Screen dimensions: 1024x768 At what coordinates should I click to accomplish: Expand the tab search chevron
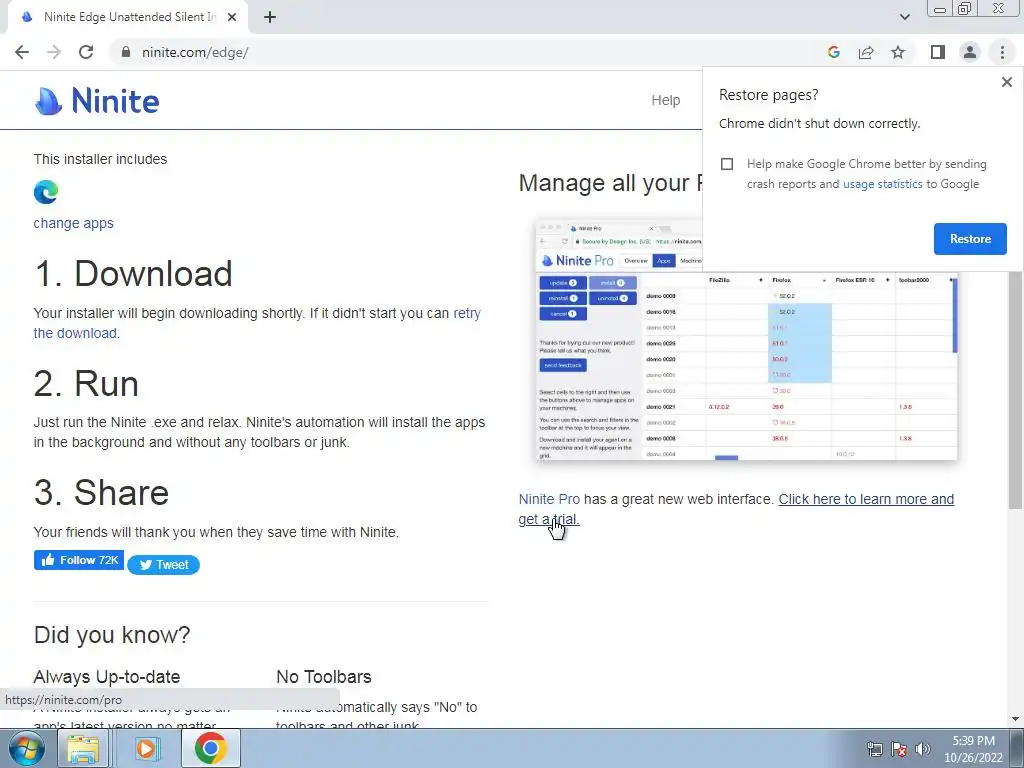[904, 17]
